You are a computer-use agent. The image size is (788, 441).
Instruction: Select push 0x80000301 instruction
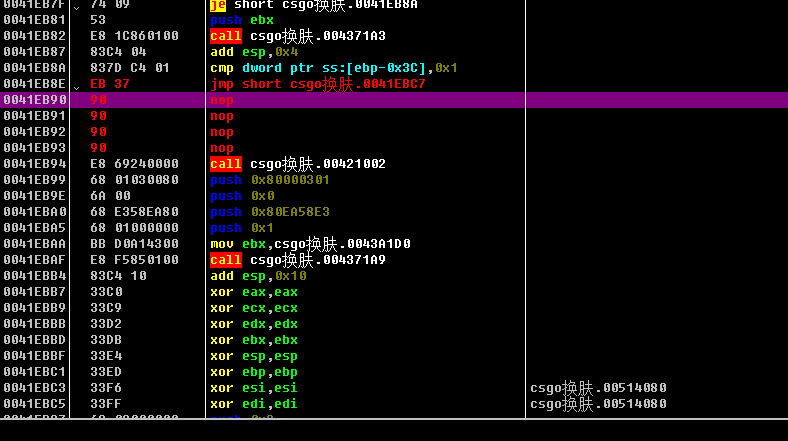coord(270,180)
